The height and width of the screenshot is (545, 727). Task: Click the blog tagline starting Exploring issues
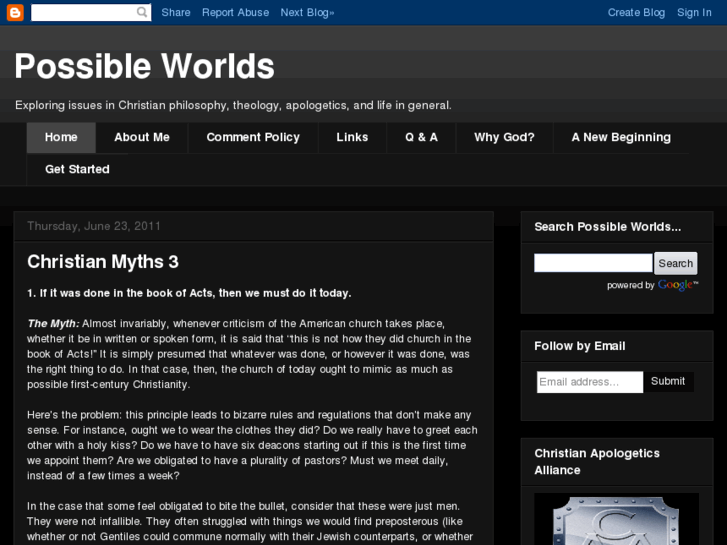coord(233,105)
